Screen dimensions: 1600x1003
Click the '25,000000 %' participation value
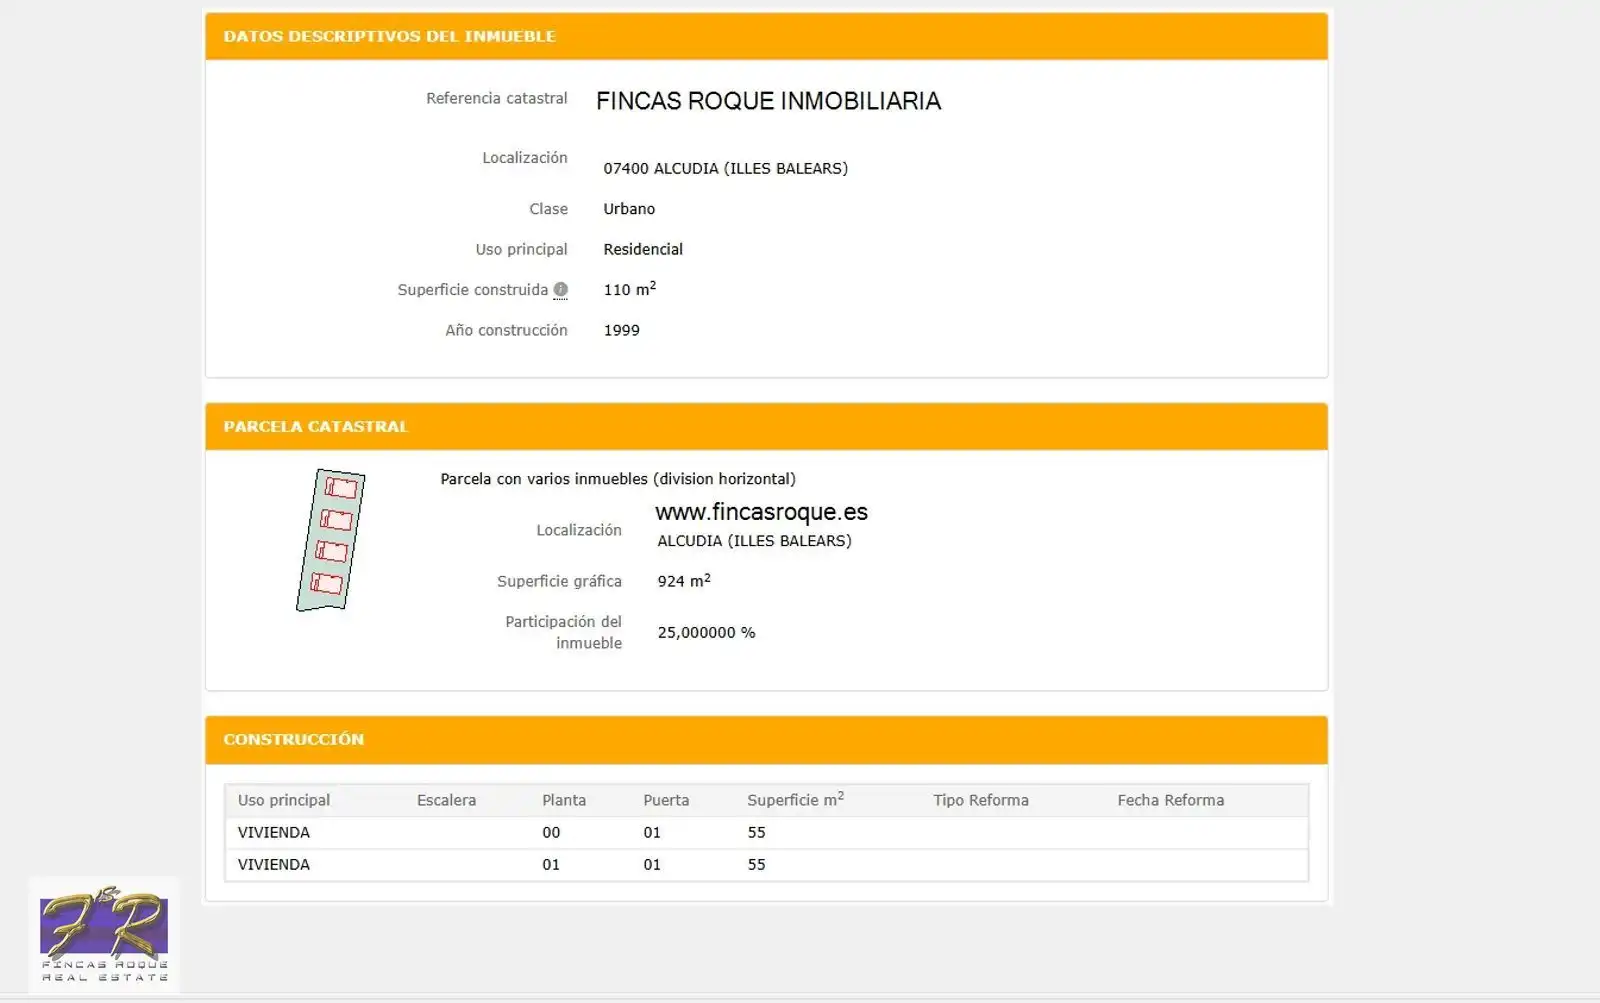[x=706, y=633]
